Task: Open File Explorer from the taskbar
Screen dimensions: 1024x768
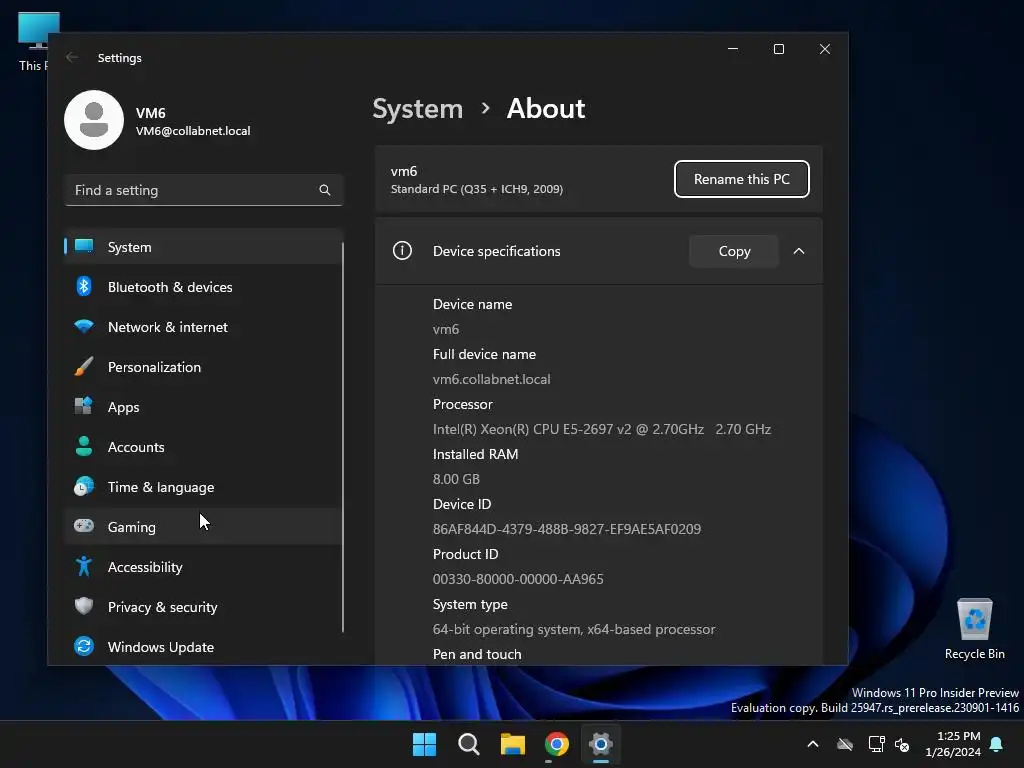Action: [513, 744]
